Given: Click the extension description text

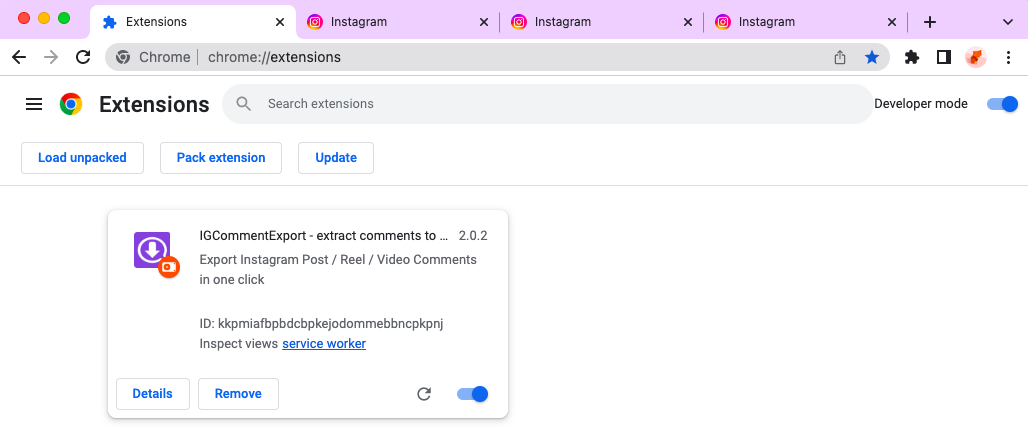Looking at the screenshot, I should tap(338, 270).
